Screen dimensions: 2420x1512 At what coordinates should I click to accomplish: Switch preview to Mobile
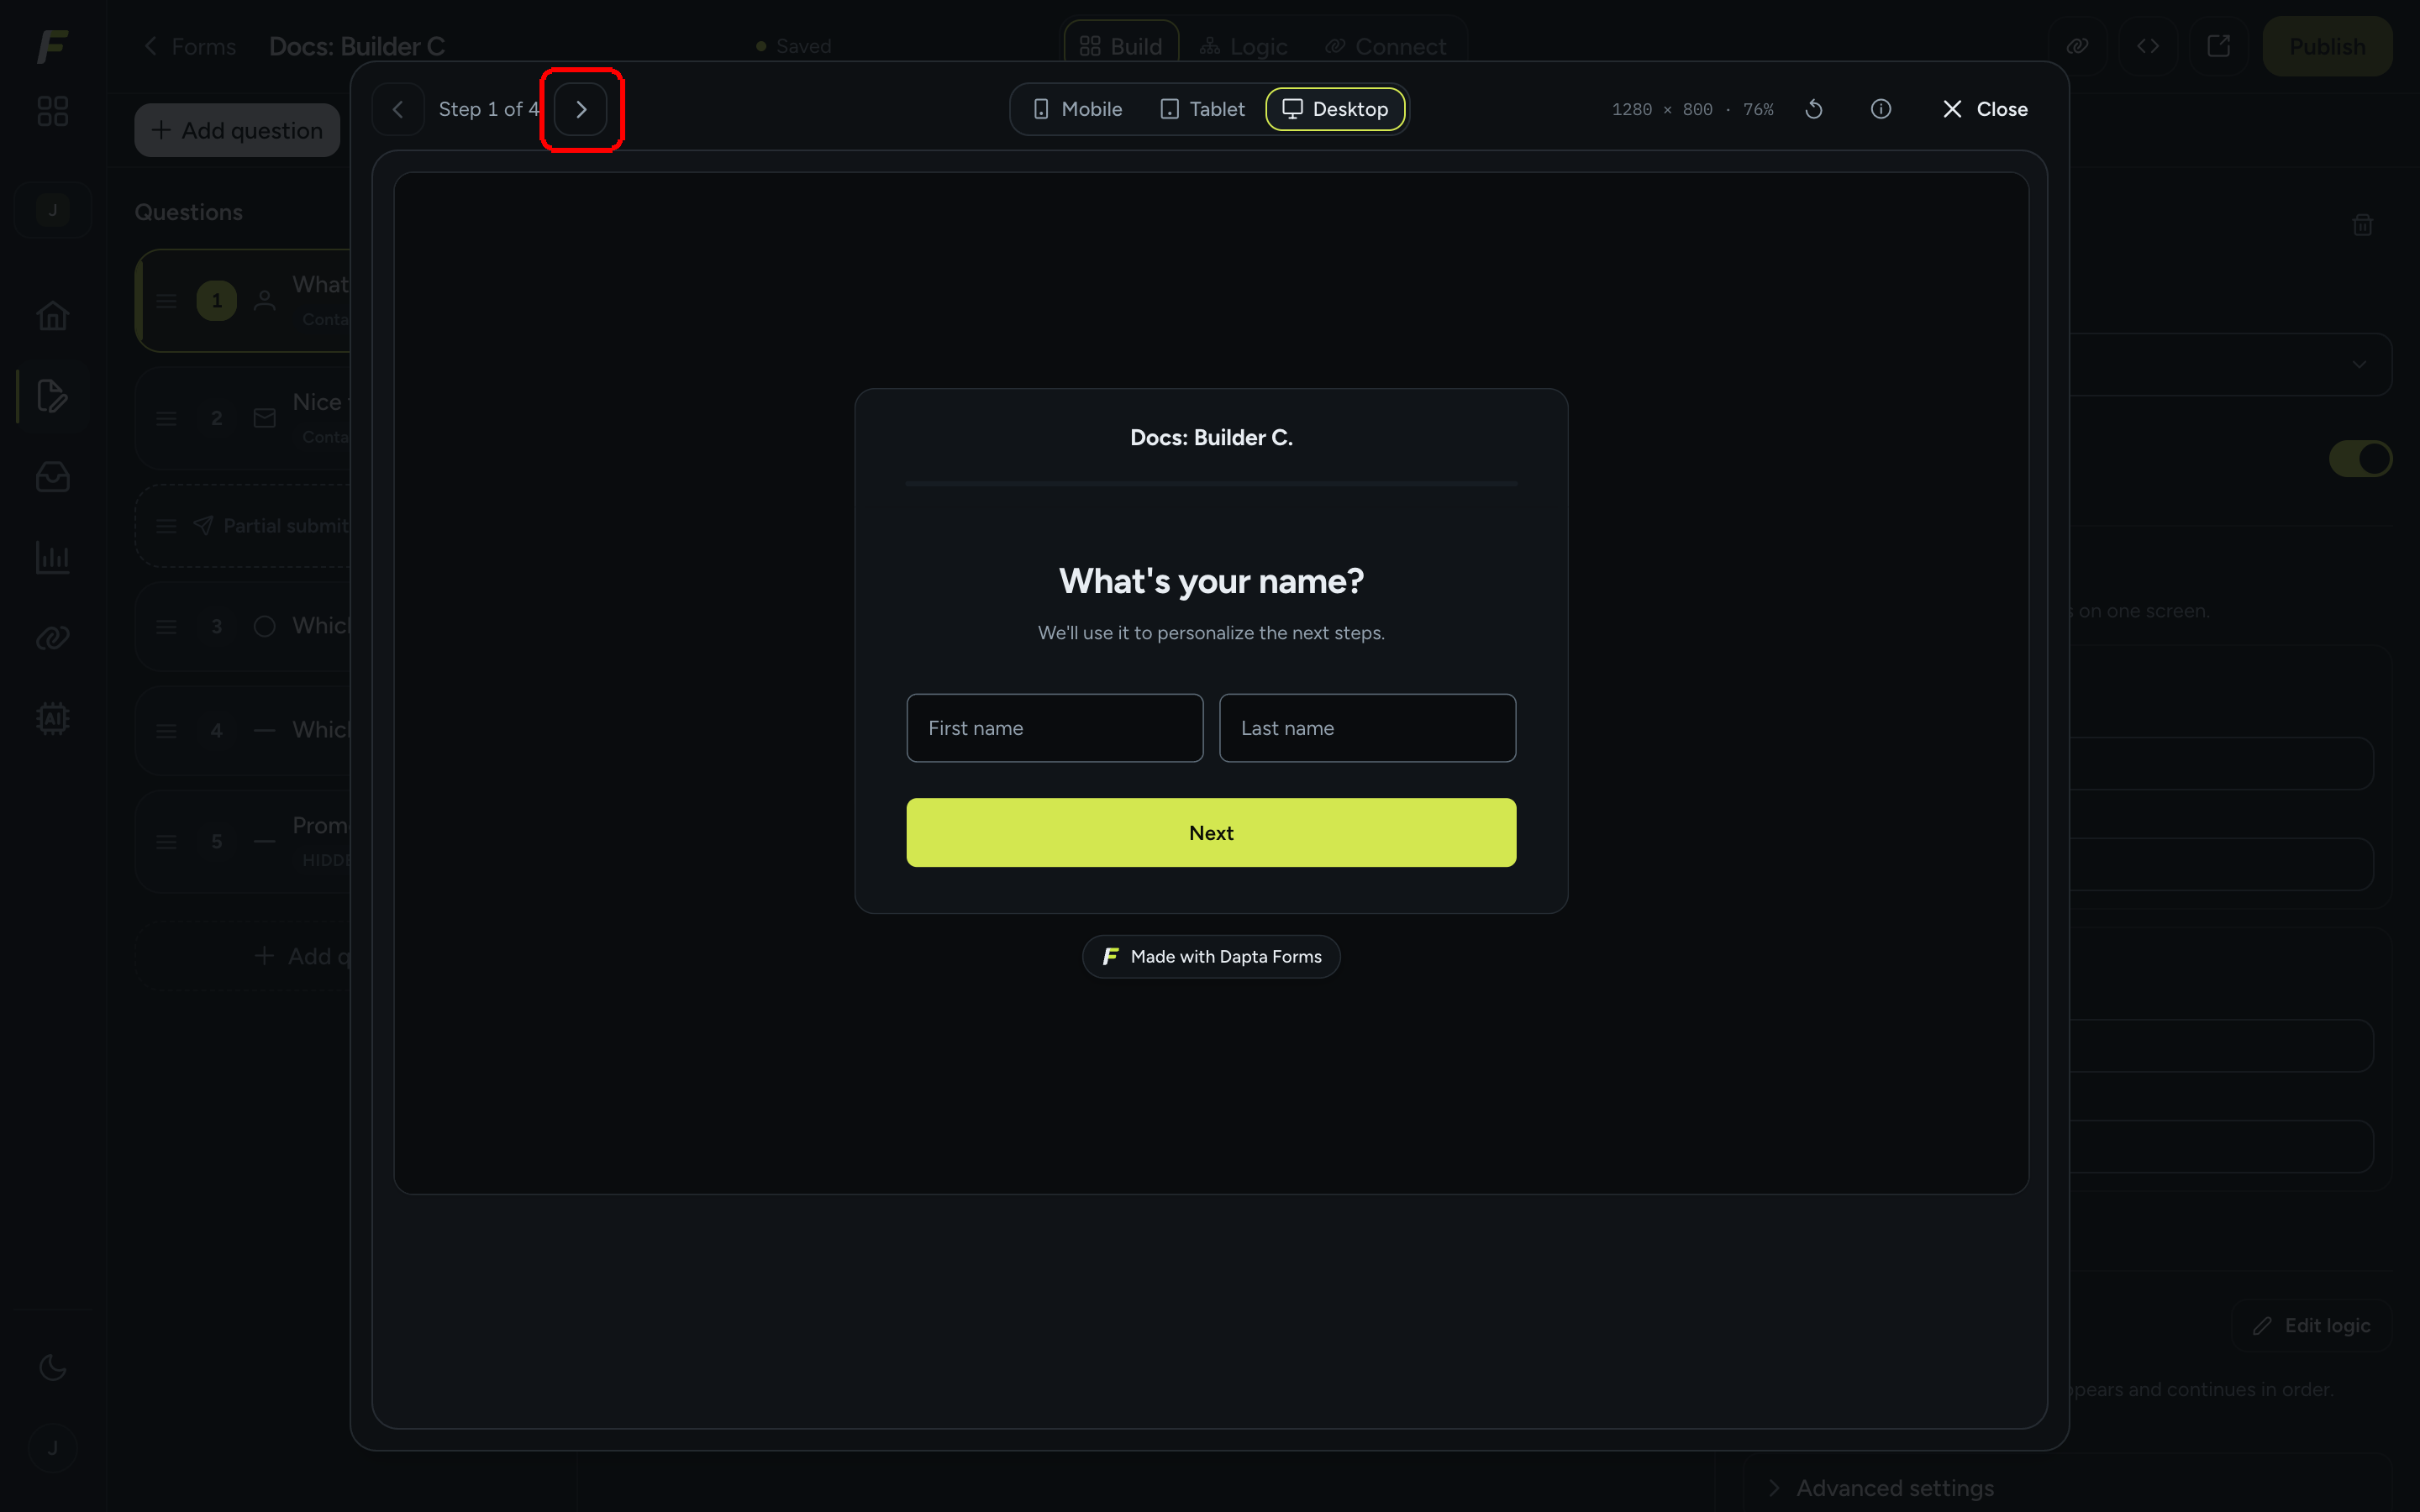(x=1077, y=109)
